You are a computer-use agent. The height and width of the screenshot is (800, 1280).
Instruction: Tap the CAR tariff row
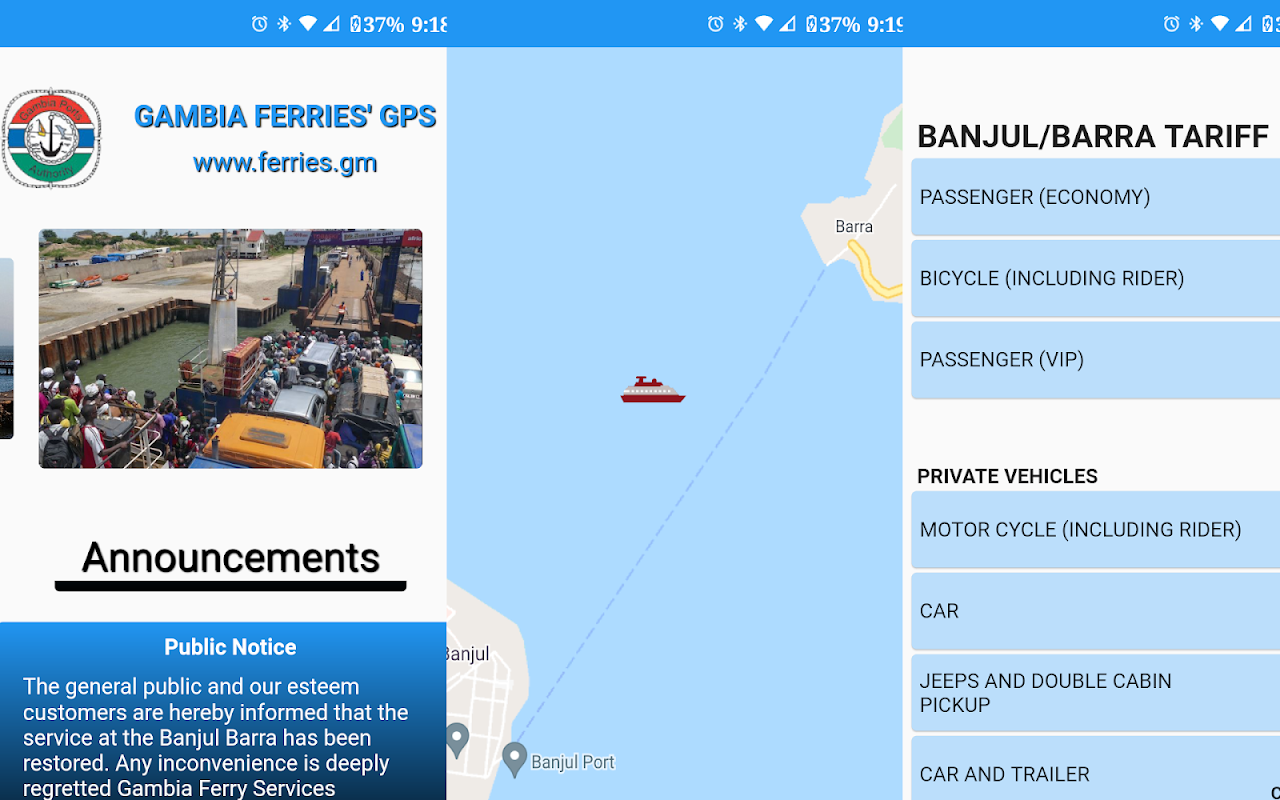[1096, 611]
